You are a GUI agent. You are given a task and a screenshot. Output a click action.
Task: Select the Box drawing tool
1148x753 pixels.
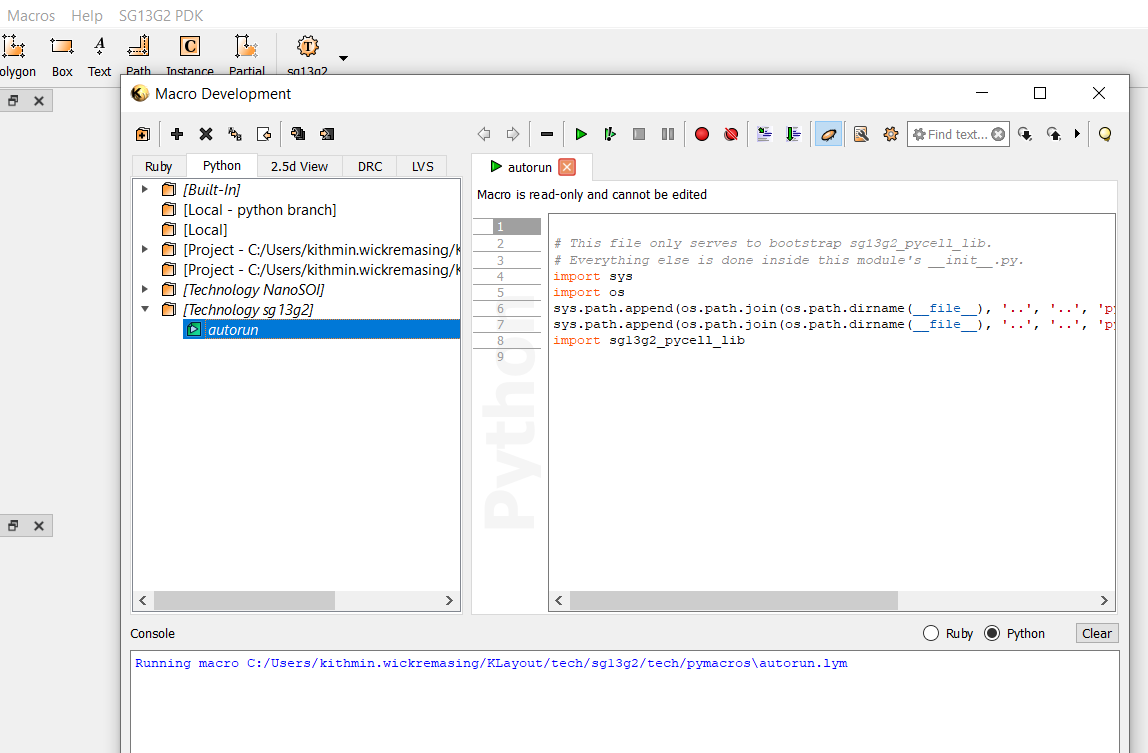(62, 56)
